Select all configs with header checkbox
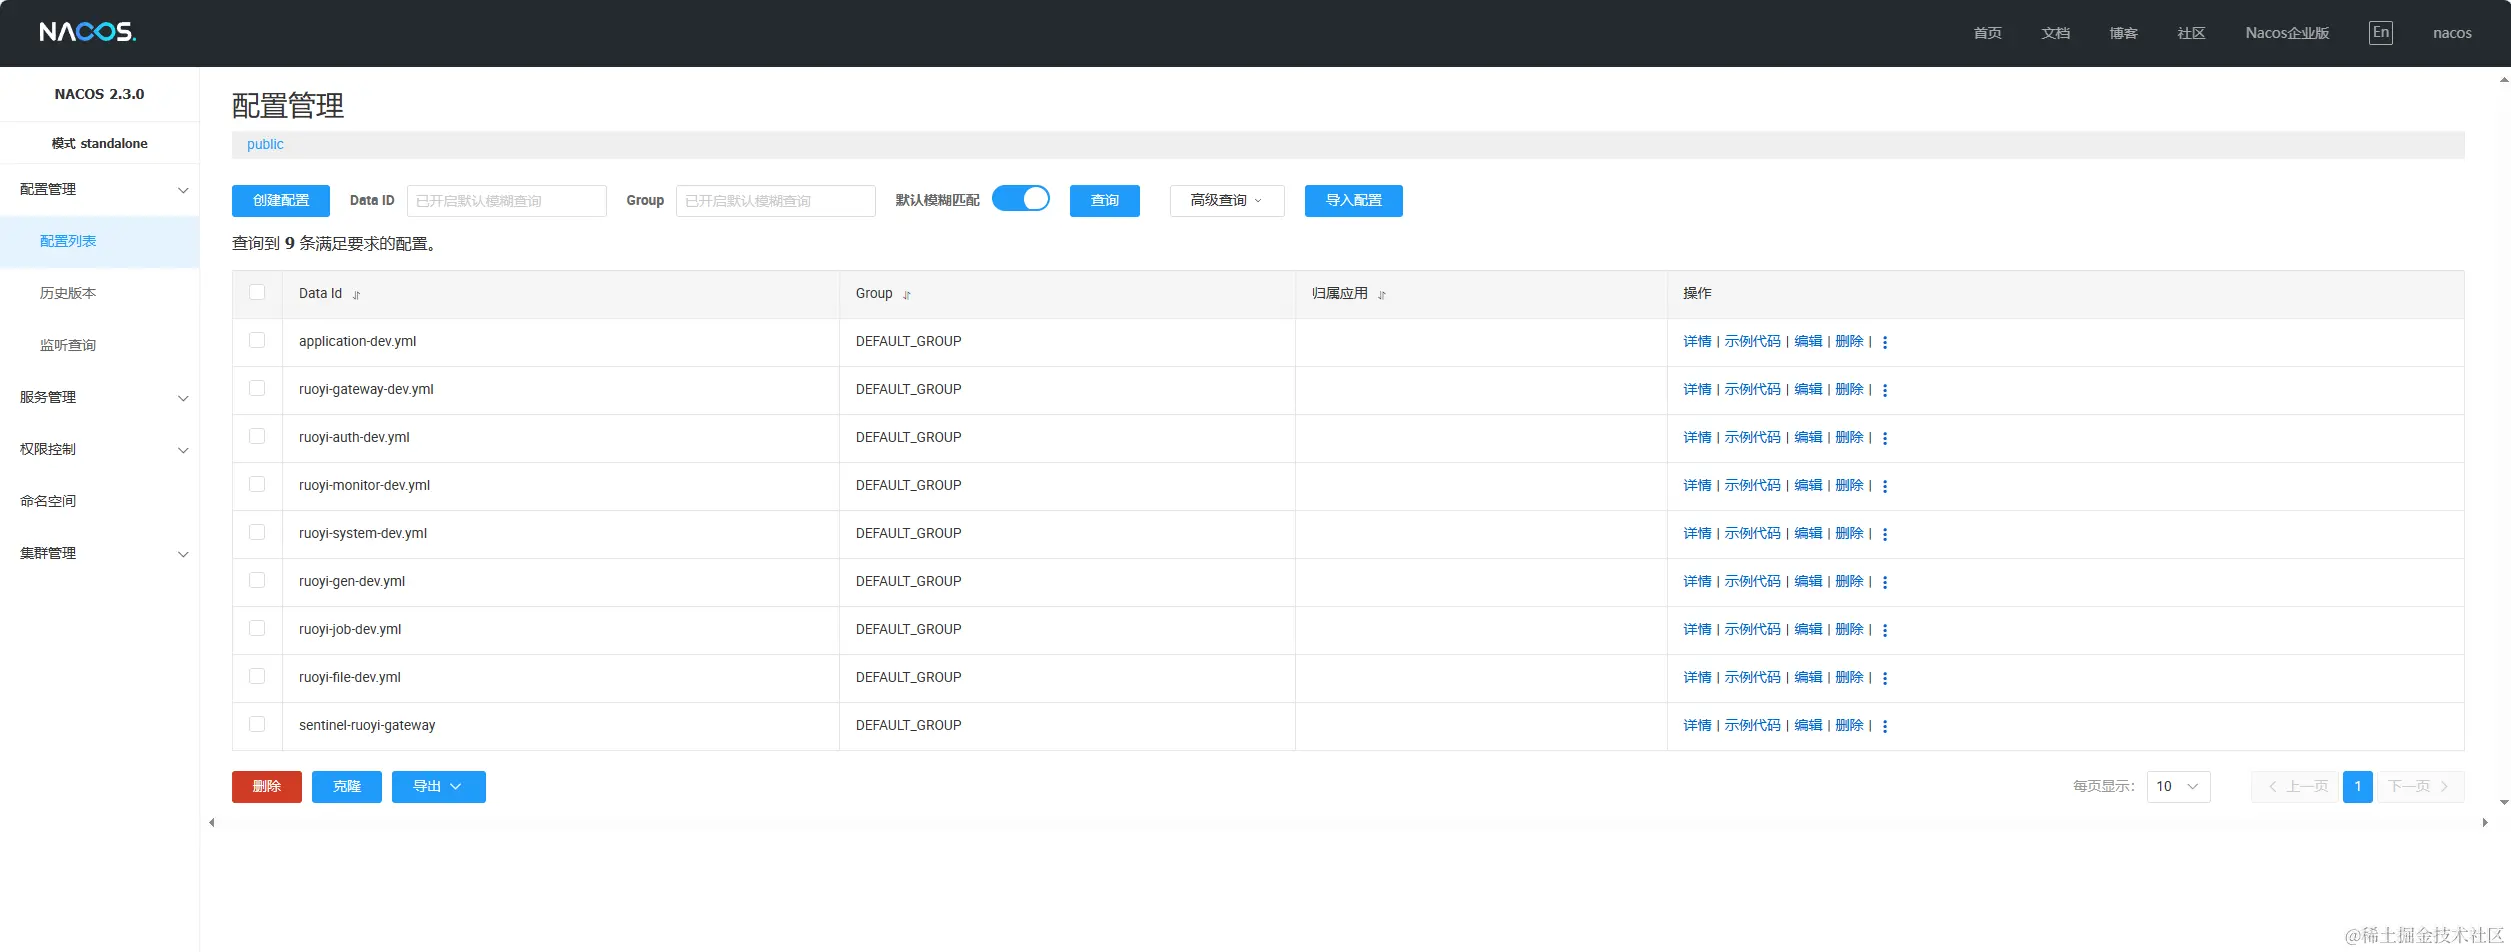Viewport: 2511px width, 952px height. 257,292
